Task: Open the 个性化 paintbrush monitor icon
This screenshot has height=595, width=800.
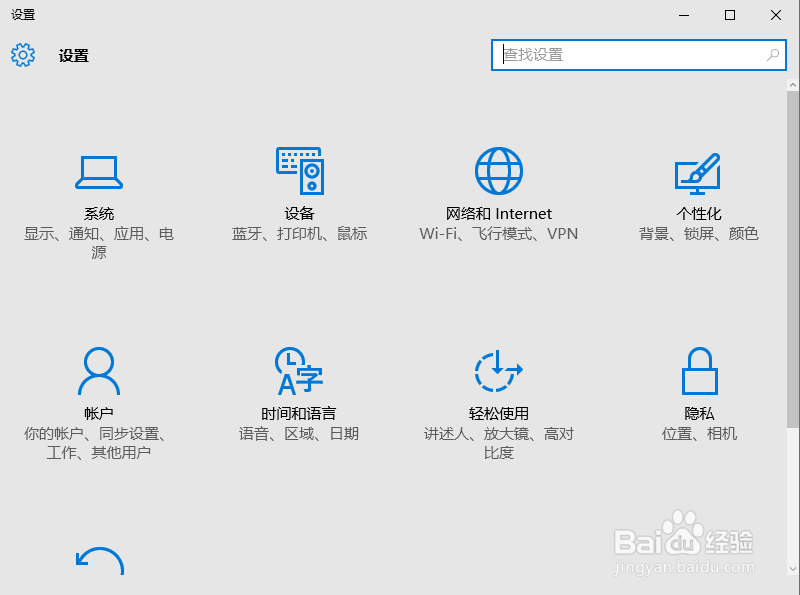Action: (698, 173)
